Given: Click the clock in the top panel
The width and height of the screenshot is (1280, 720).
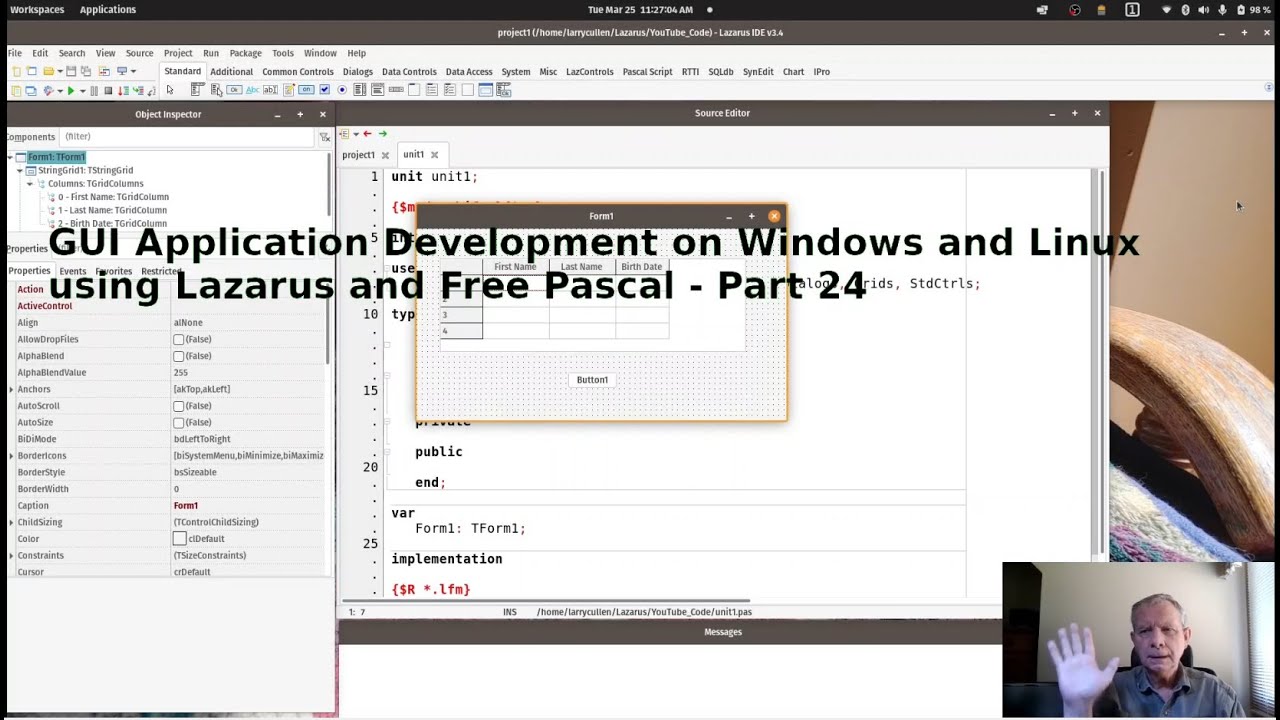Looking at the screenshot, I should (x=640, y=9).
